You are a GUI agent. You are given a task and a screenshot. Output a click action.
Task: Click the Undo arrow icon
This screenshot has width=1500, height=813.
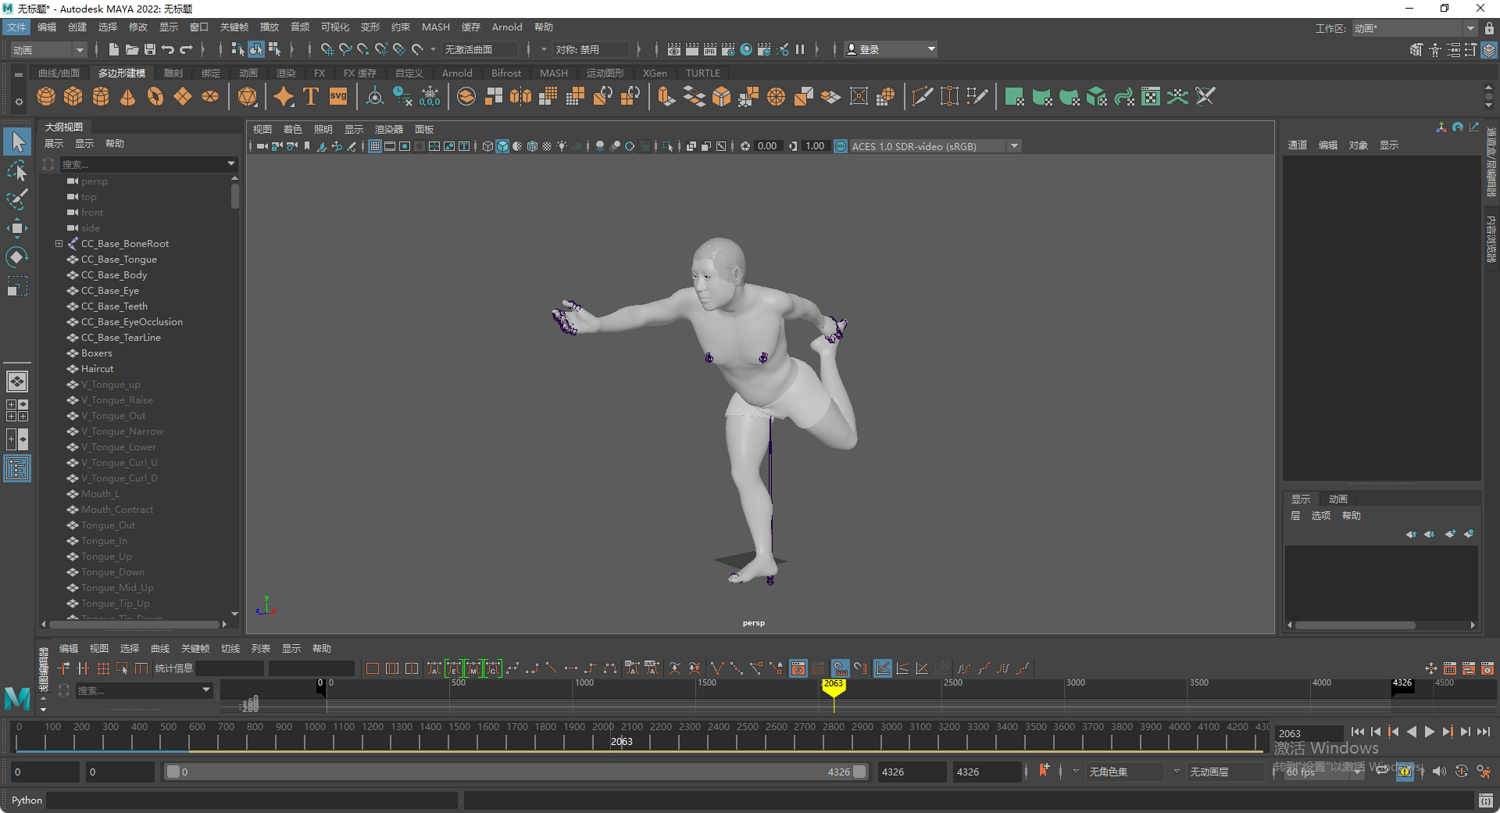tap(168, 49)
